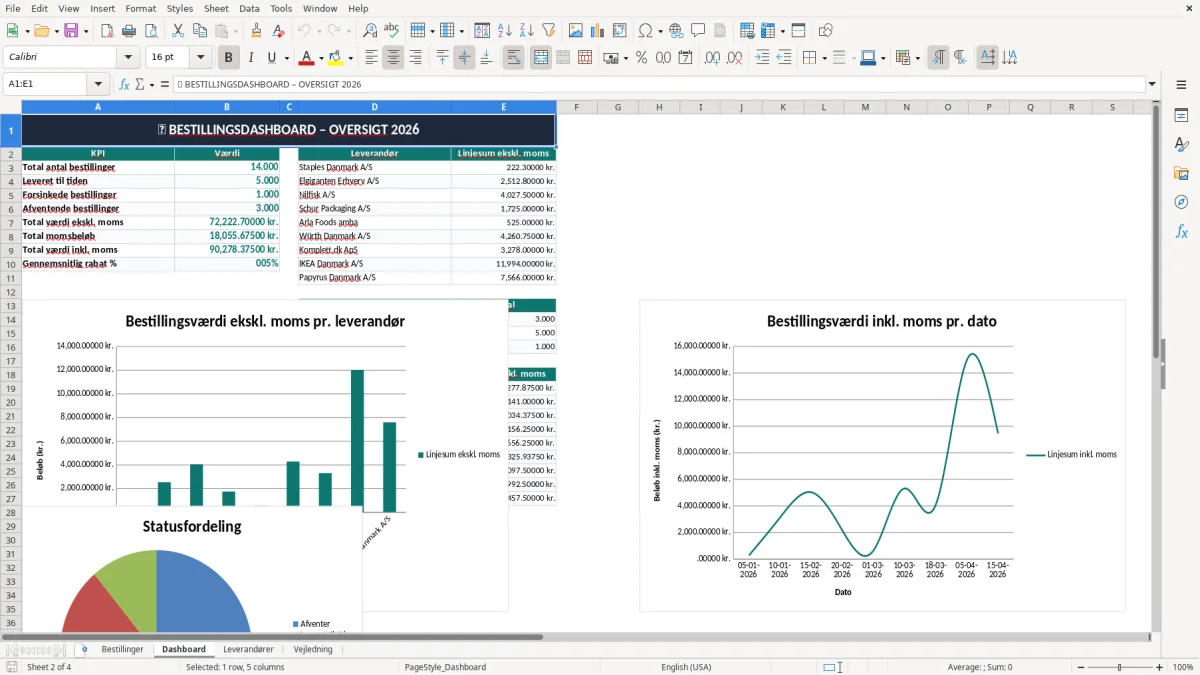Open Font Name dropdown arrow

point(128,58)
